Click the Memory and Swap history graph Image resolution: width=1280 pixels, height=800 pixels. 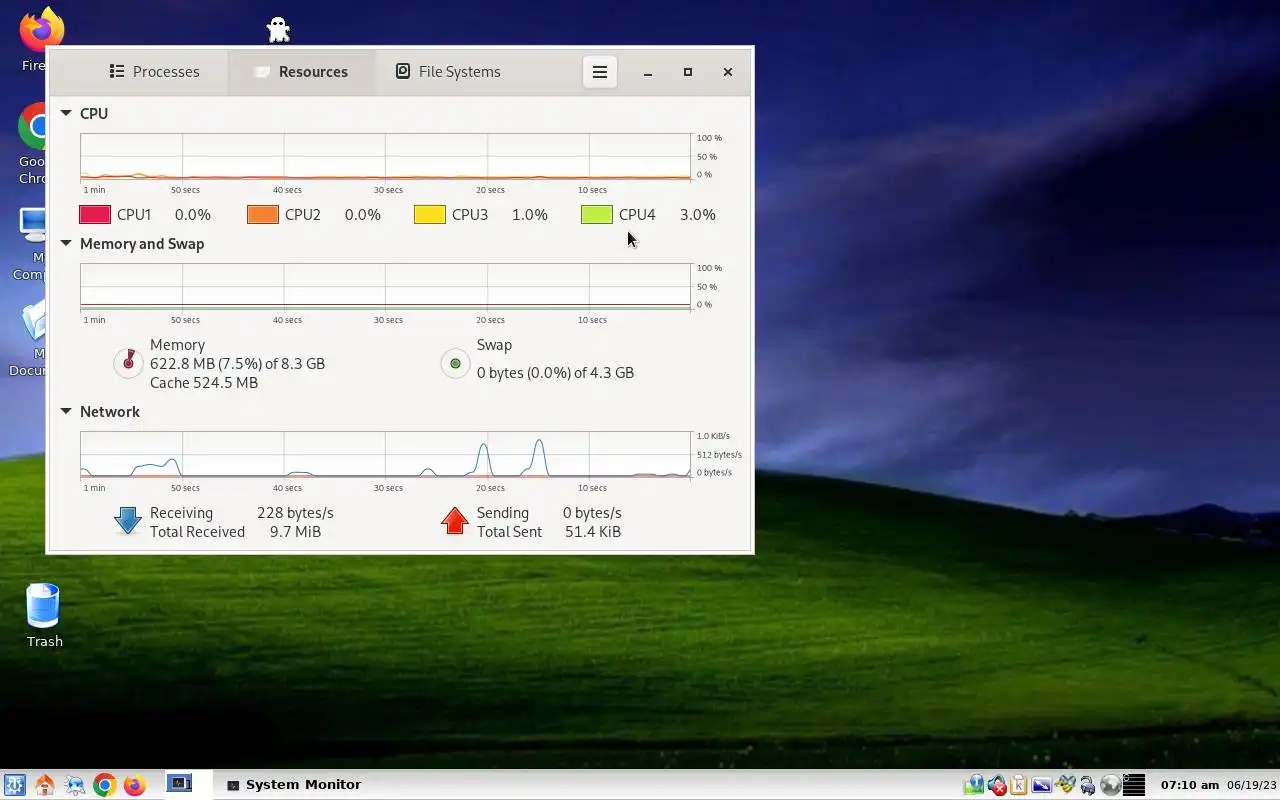[x=385, y=287]
